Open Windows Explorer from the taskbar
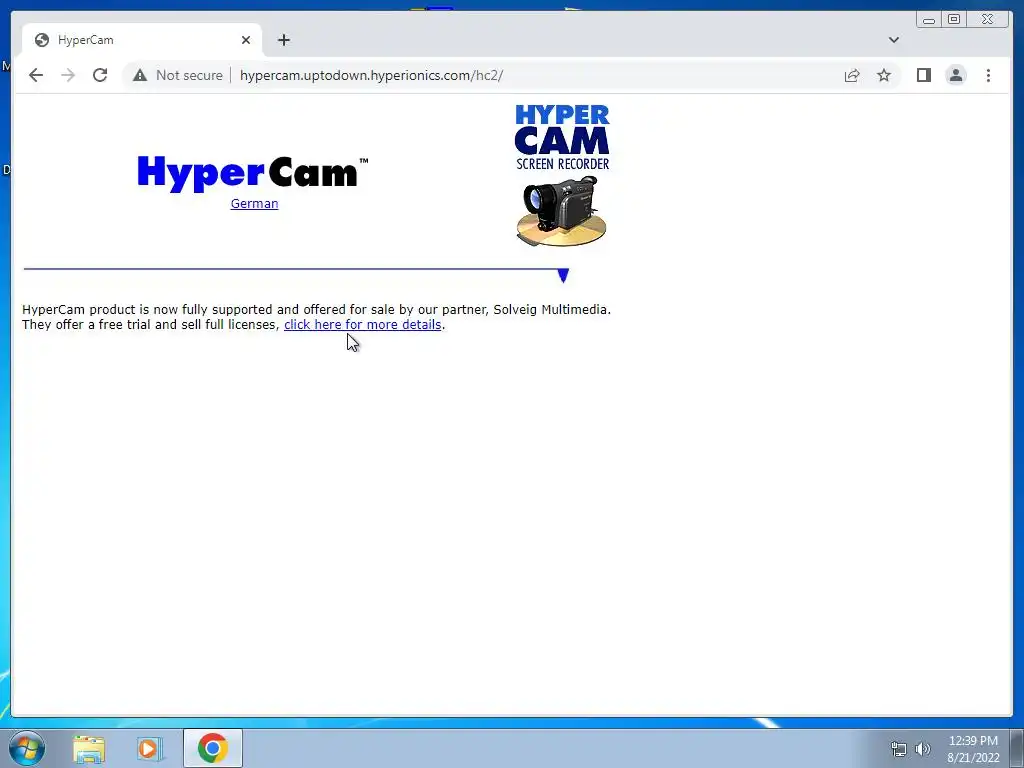This screenshot has width=1024, height=768. coord(89,748)
